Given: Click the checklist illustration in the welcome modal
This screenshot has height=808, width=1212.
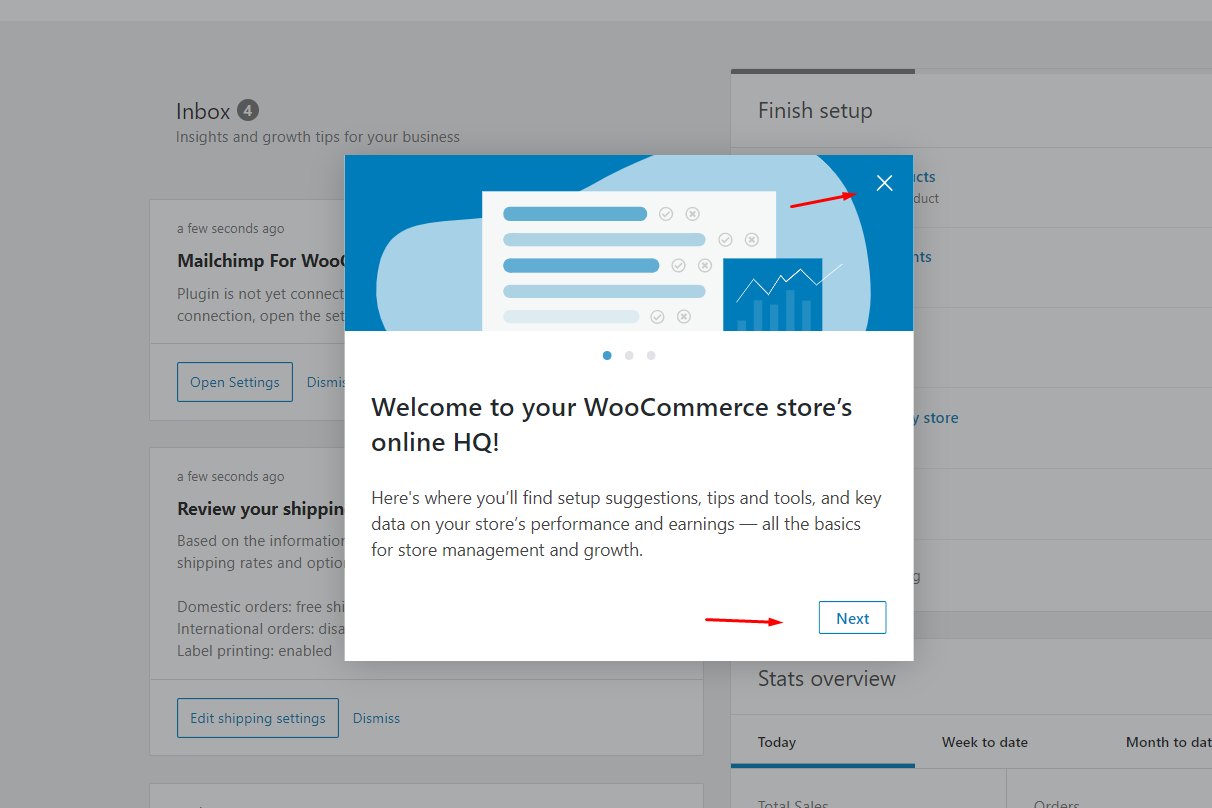Looking at the screenshot, I should pos(629,260).
